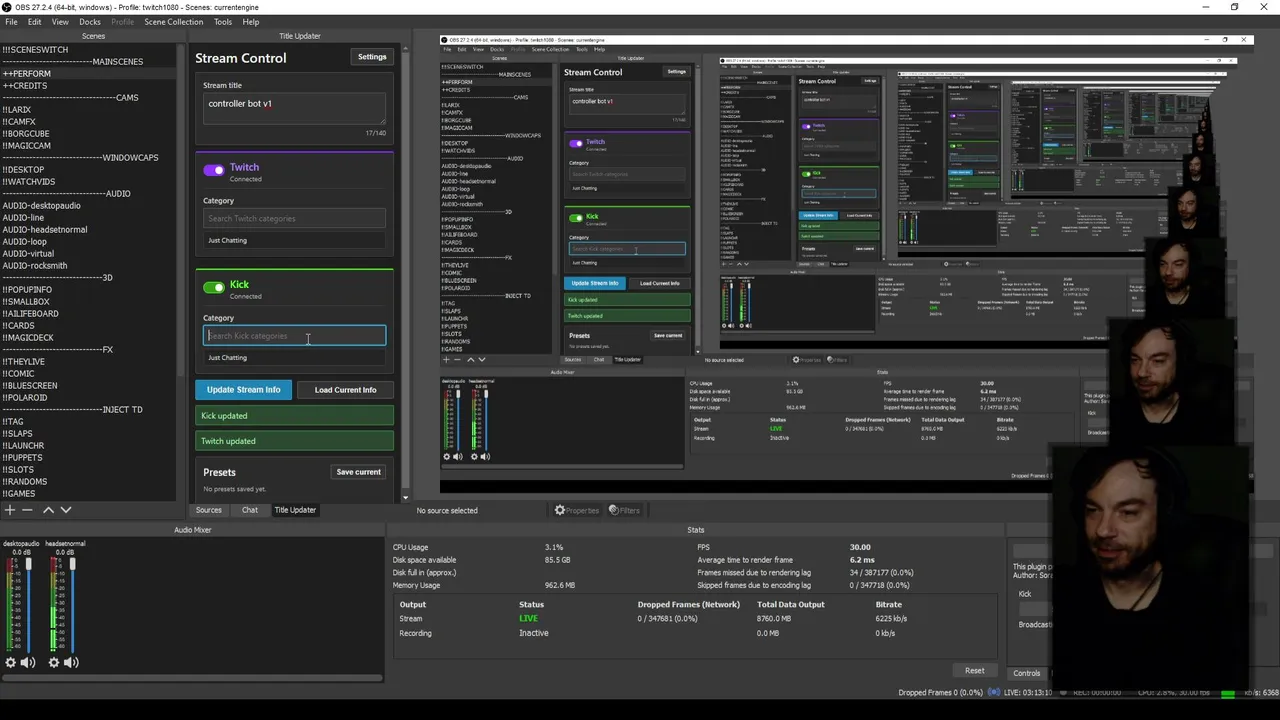Image resolution: width=1280 pixels, height=720 pixels.
Task: Open the Edit menu
Action: [x=35, y=22]
